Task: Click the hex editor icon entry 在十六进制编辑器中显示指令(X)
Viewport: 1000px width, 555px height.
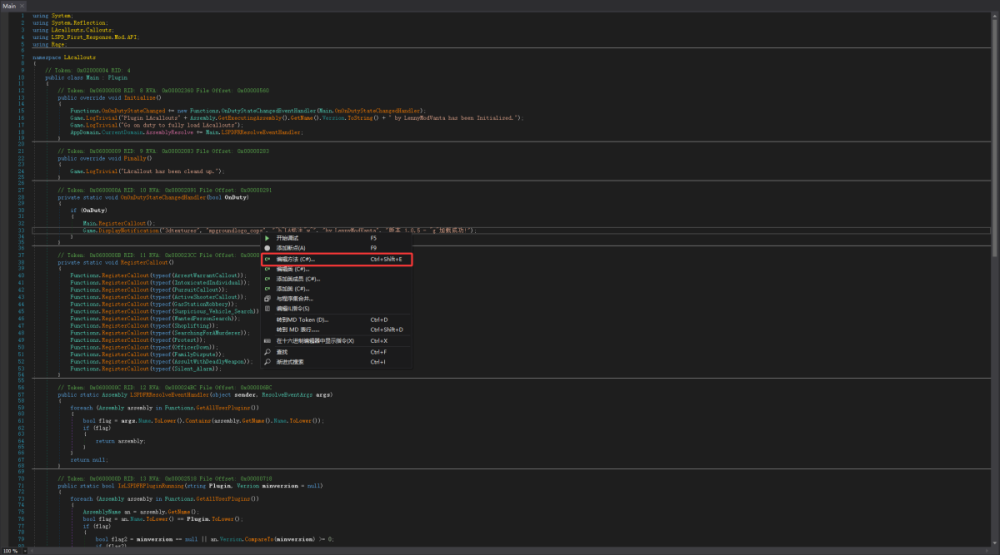Action: (x=336, y=341)
